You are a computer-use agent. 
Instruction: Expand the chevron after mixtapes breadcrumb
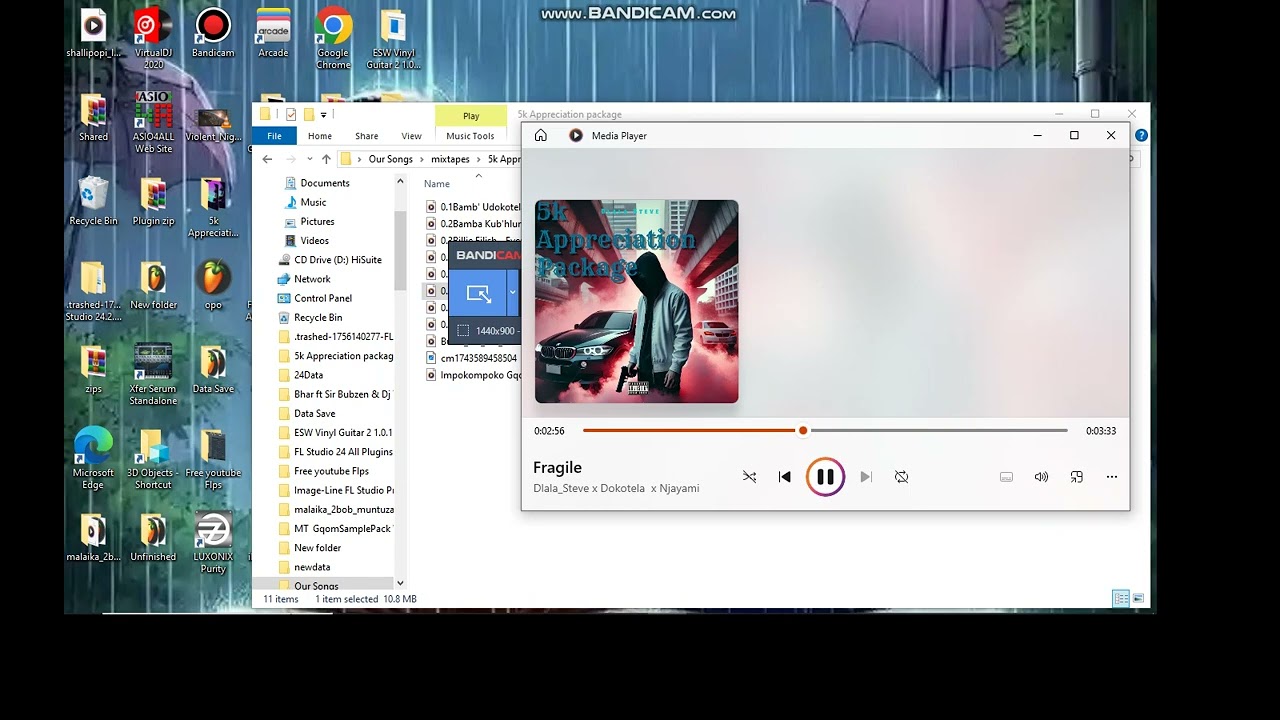coord(479,159)
